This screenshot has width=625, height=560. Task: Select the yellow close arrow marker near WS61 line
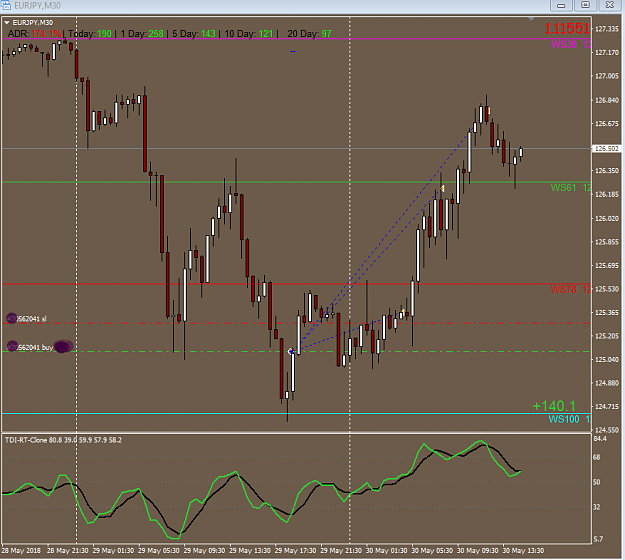coord(442,188)
